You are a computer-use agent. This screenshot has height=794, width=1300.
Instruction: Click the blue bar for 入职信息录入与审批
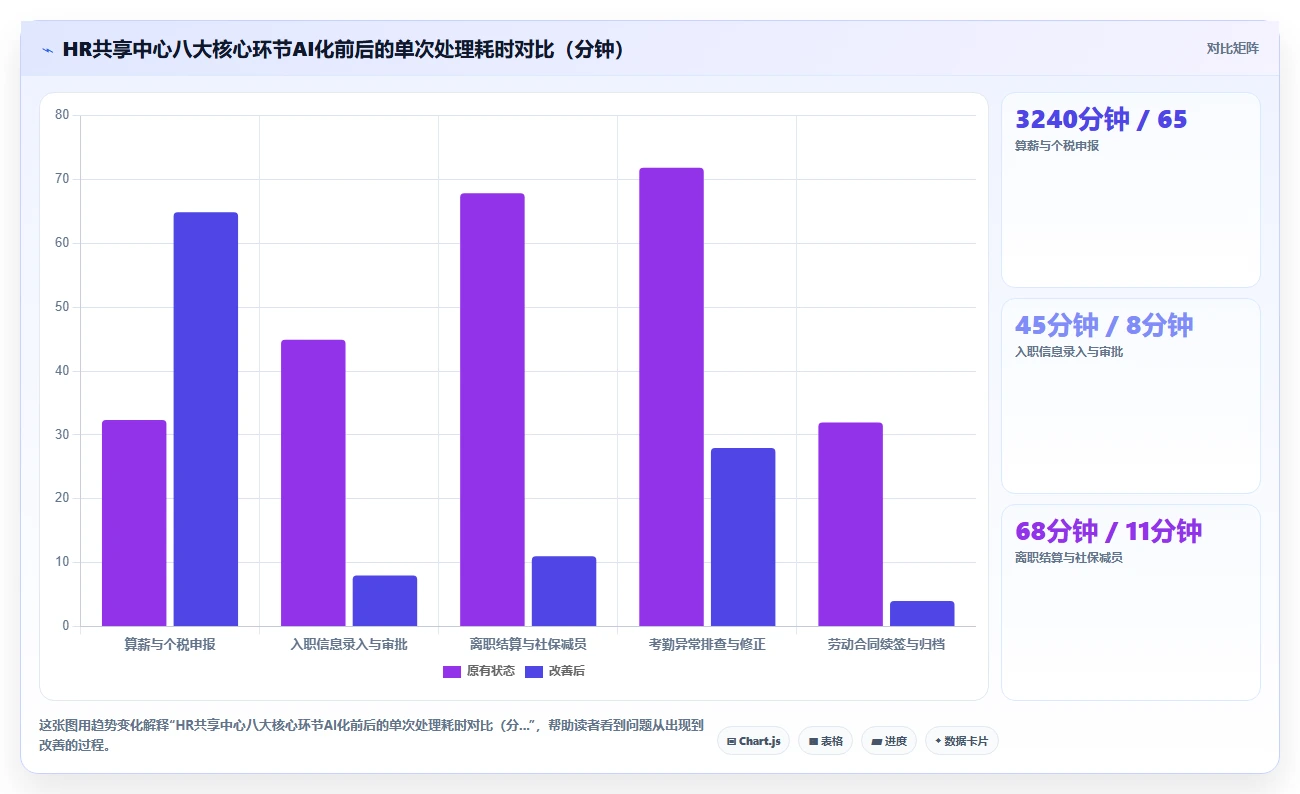point(385,601)
